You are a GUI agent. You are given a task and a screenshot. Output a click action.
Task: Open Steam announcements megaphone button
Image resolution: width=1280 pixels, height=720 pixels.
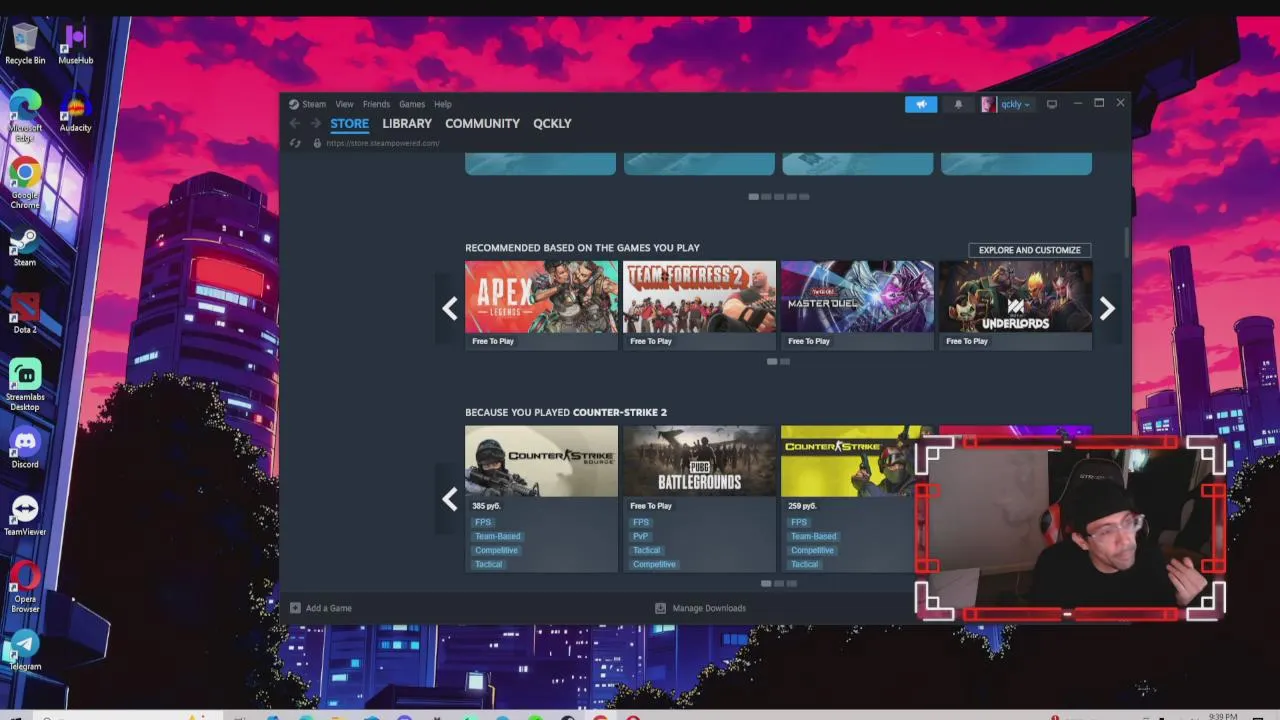click(x=921, y=104)
